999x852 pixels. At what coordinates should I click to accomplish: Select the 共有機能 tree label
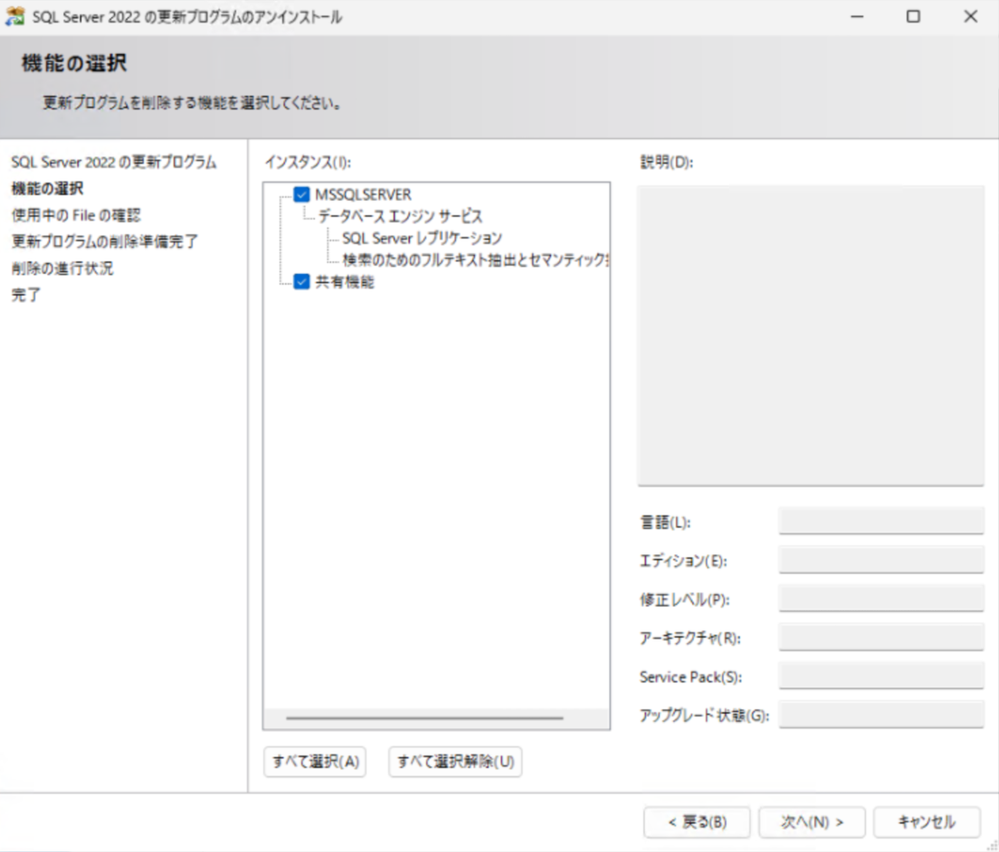click(x=345, y=282)
